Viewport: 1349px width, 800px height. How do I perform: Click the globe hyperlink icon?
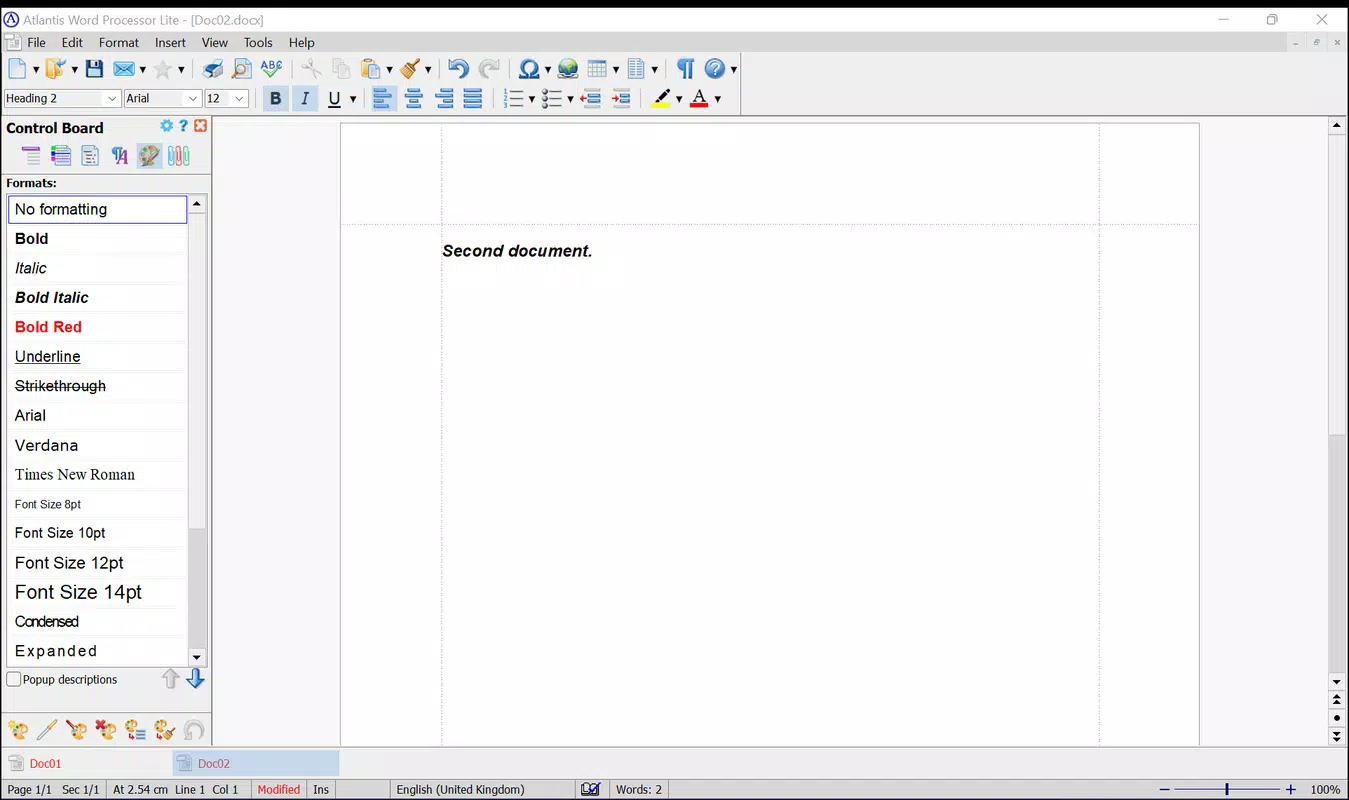(568, 69)
